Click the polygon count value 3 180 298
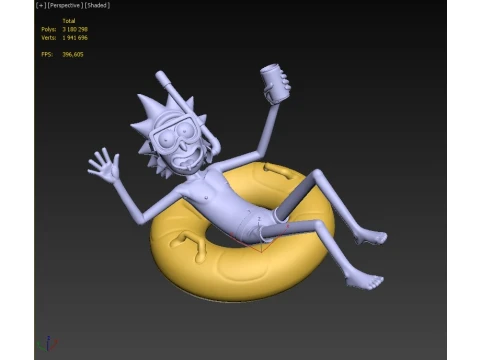The height and width of the screenshot is (360, 480). 75,29
